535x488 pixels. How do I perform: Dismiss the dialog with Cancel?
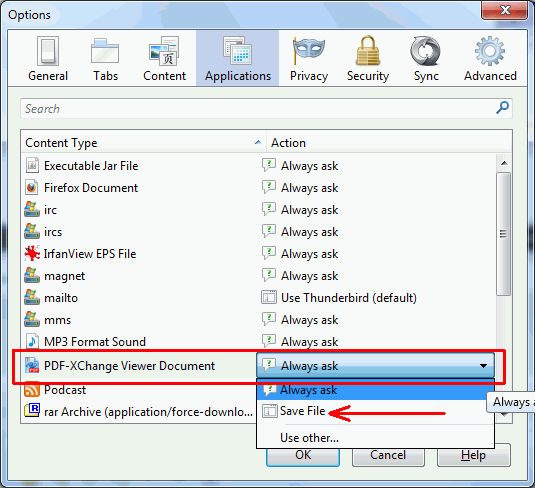(388, 455)
